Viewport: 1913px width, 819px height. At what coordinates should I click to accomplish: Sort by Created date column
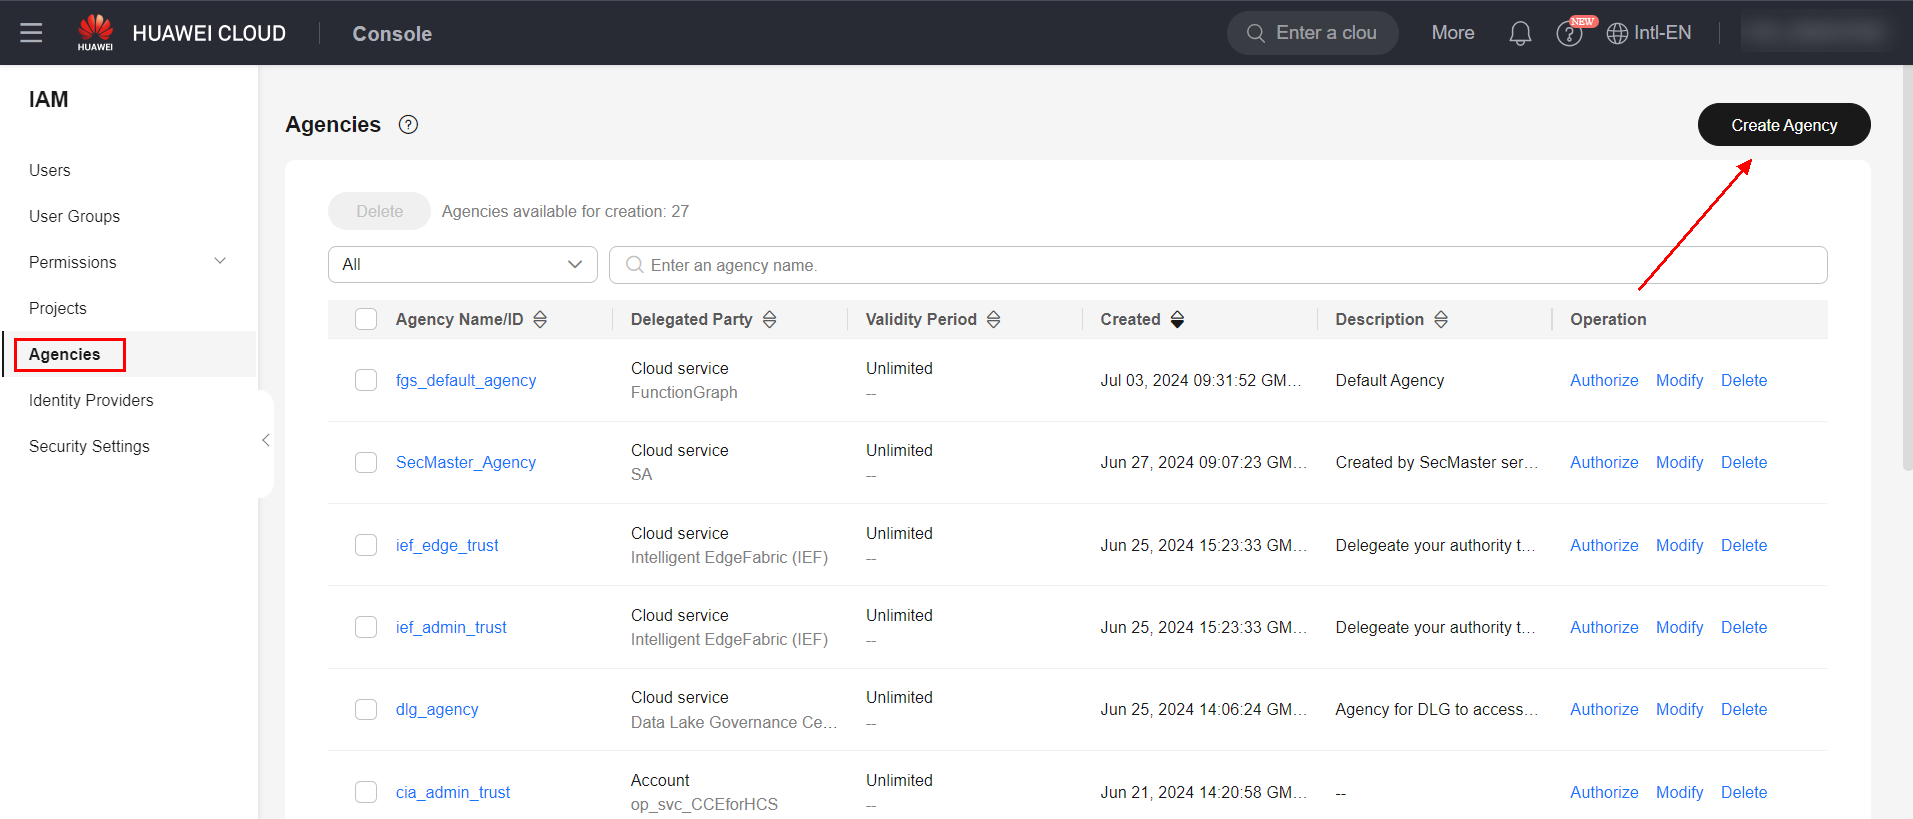pyautogui.click(x=1177, y=319)
